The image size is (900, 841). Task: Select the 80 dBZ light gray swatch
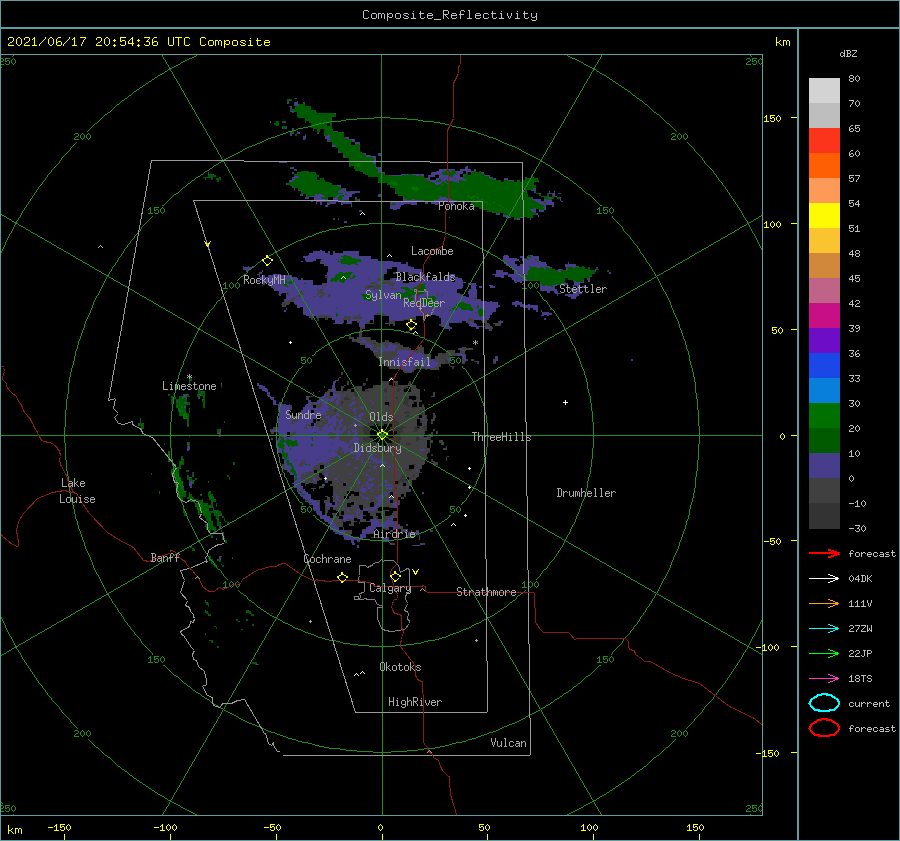(x=824, y=91)
